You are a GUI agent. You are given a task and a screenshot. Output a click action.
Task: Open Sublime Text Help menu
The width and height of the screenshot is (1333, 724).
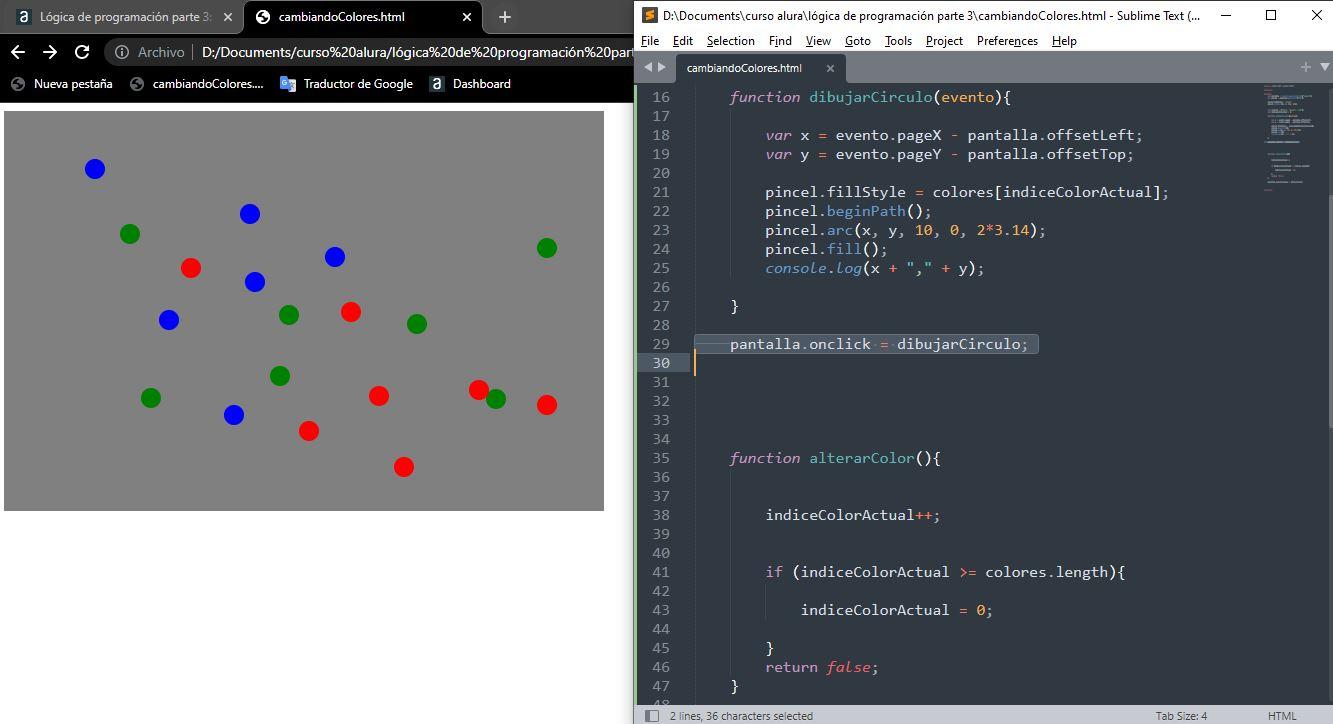click(x=1064, y=41)
